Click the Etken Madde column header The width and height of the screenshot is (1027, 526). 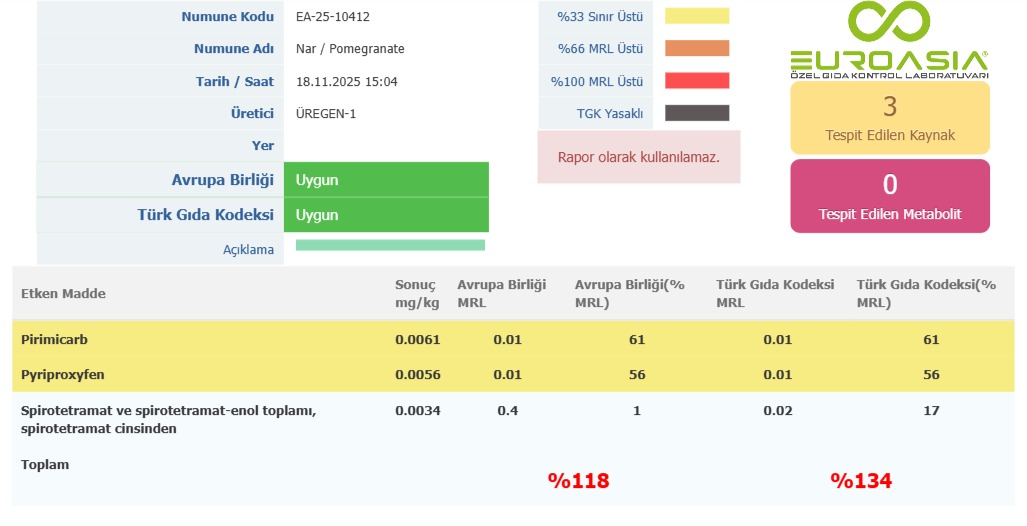(x=63, y=293)
